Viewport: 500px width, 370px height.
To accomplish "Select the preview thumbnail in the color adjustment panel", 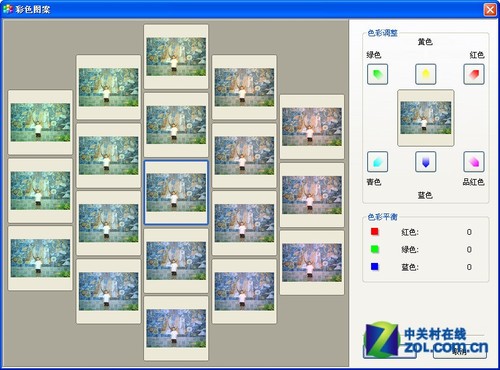I will tap(426, 118).
